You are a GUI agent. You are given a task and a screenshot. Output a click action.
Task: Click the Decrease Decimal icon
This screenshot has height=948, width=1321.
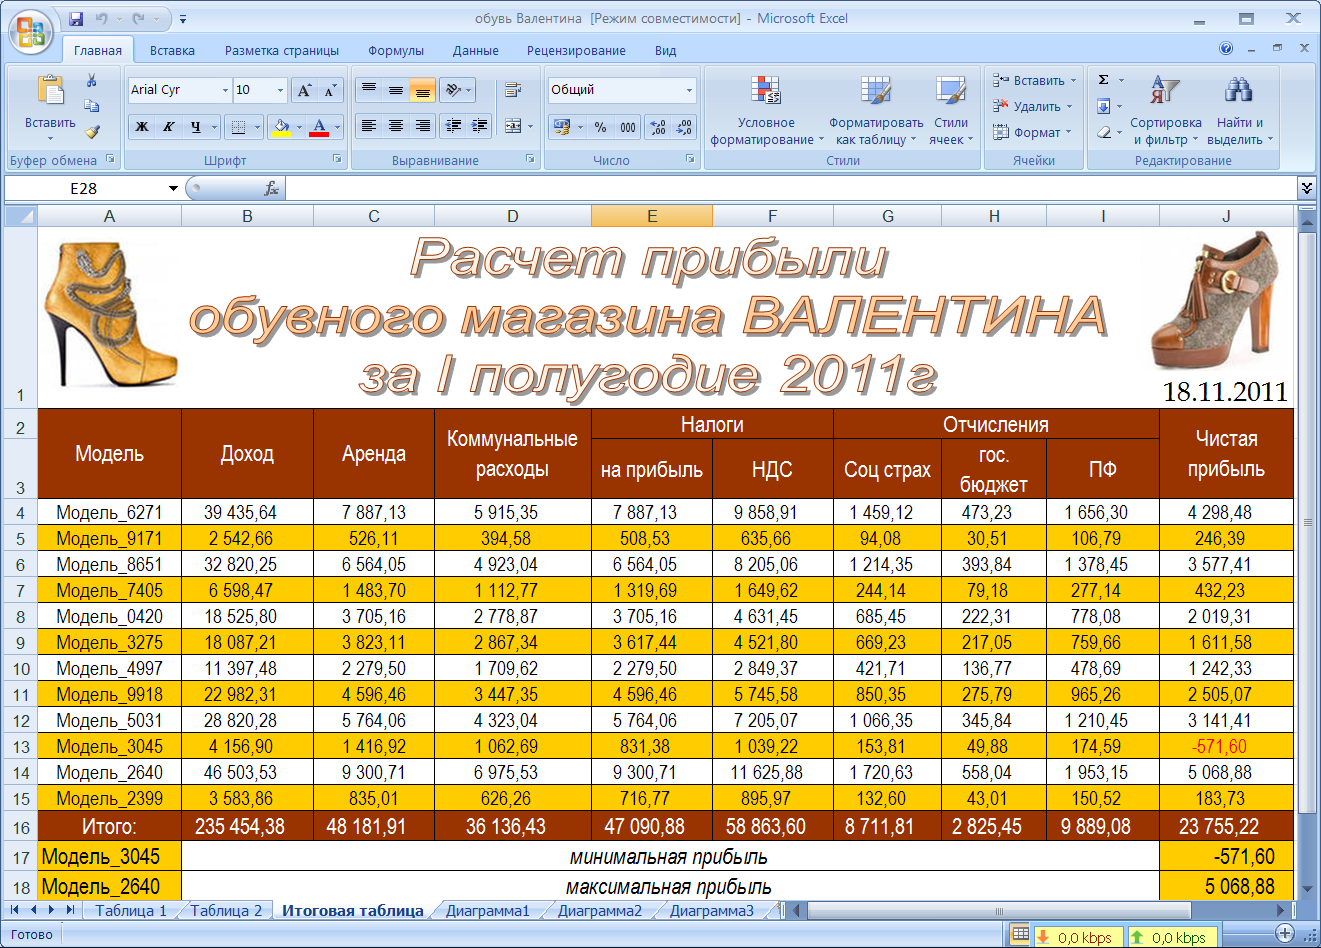(x=684, y=127)
